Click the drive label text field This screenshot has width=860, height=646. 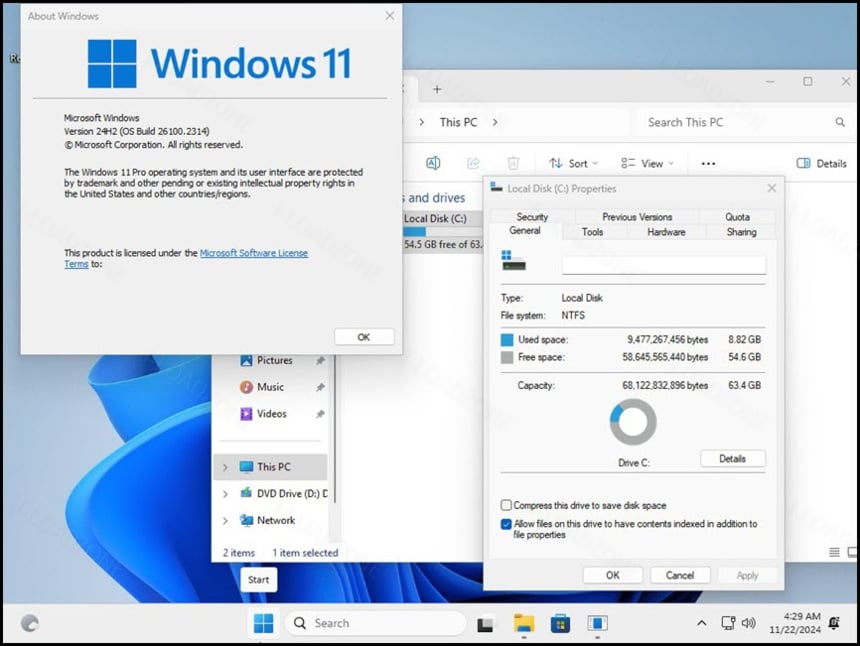pyautogui.click(x=663, y=265)
